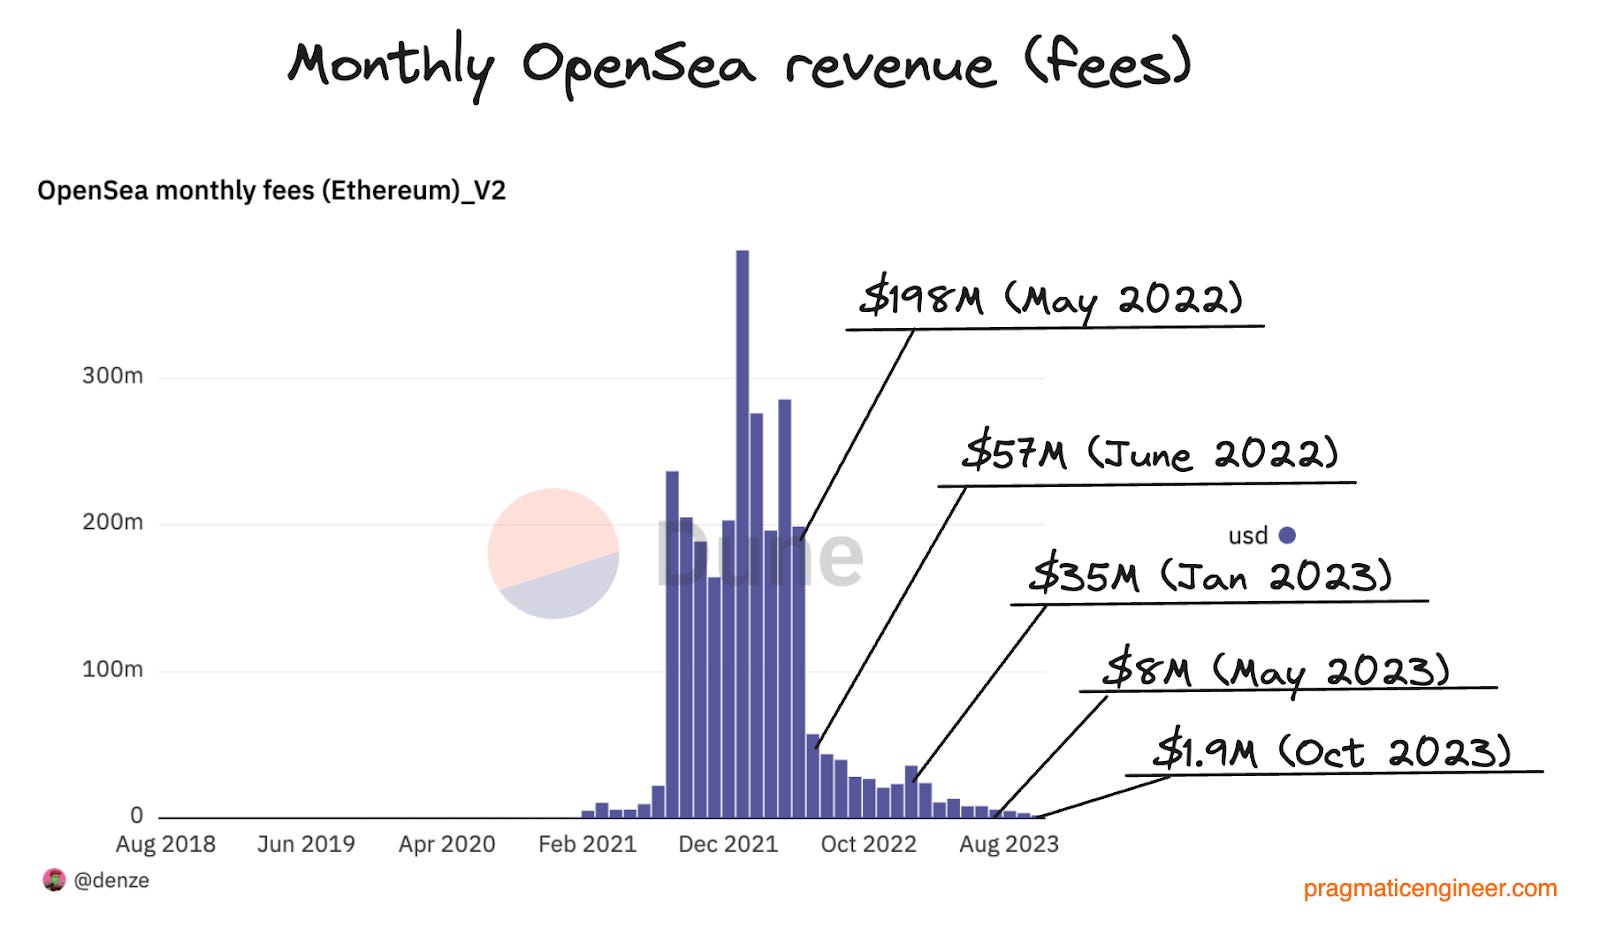Viewport: 1600px width, 944px height.
Task: Click the $198M (May 2022) annotation
Action: [x=1052, y=299]
